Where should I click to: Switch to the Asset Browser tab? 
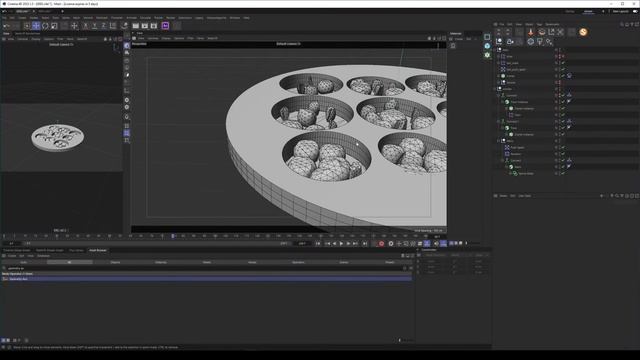[x=98, y=250]
